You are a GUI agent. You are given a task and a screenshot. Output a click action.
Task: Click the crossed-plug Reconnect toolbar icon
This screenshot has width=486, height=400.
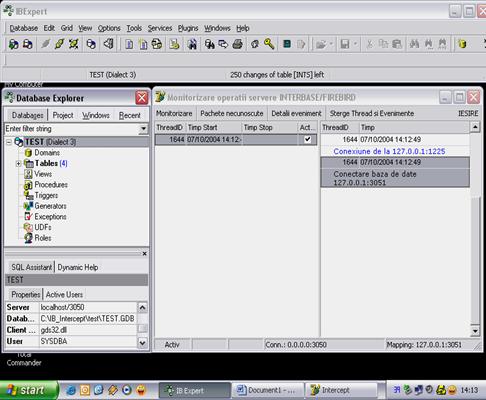click(x=74, y=44)
